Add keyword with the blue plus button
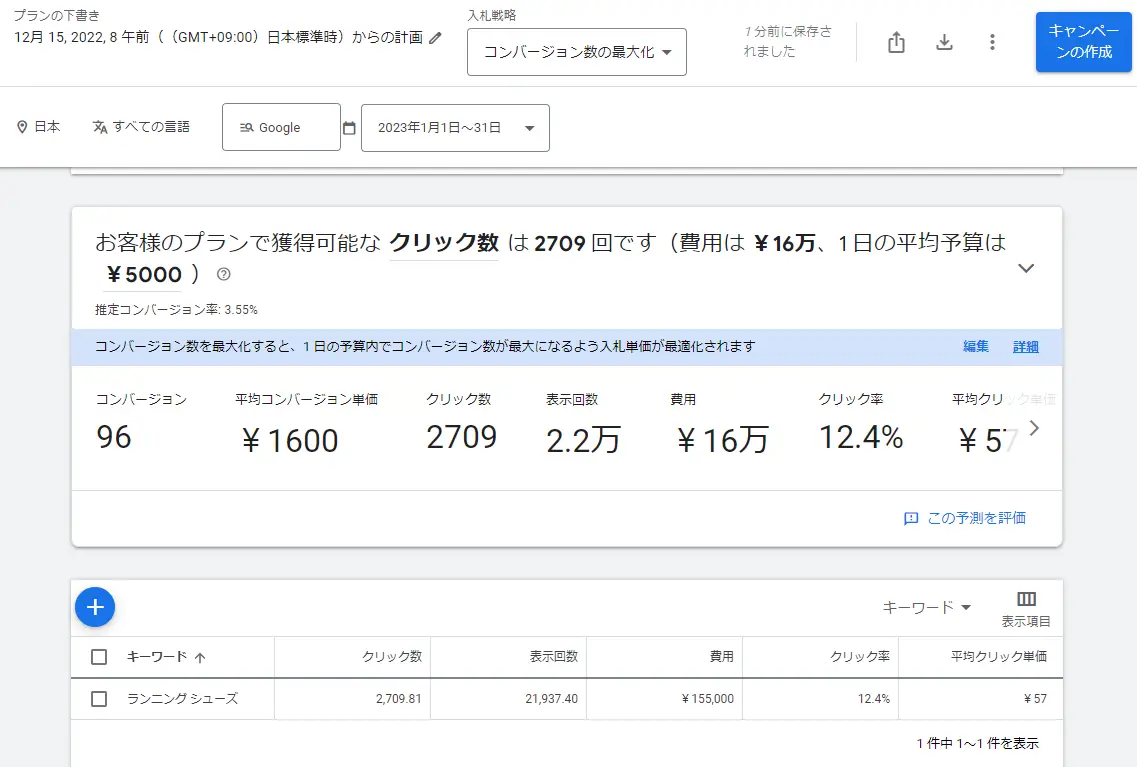This screenshot has height=767, width=1137. click(x=95, y=607)
